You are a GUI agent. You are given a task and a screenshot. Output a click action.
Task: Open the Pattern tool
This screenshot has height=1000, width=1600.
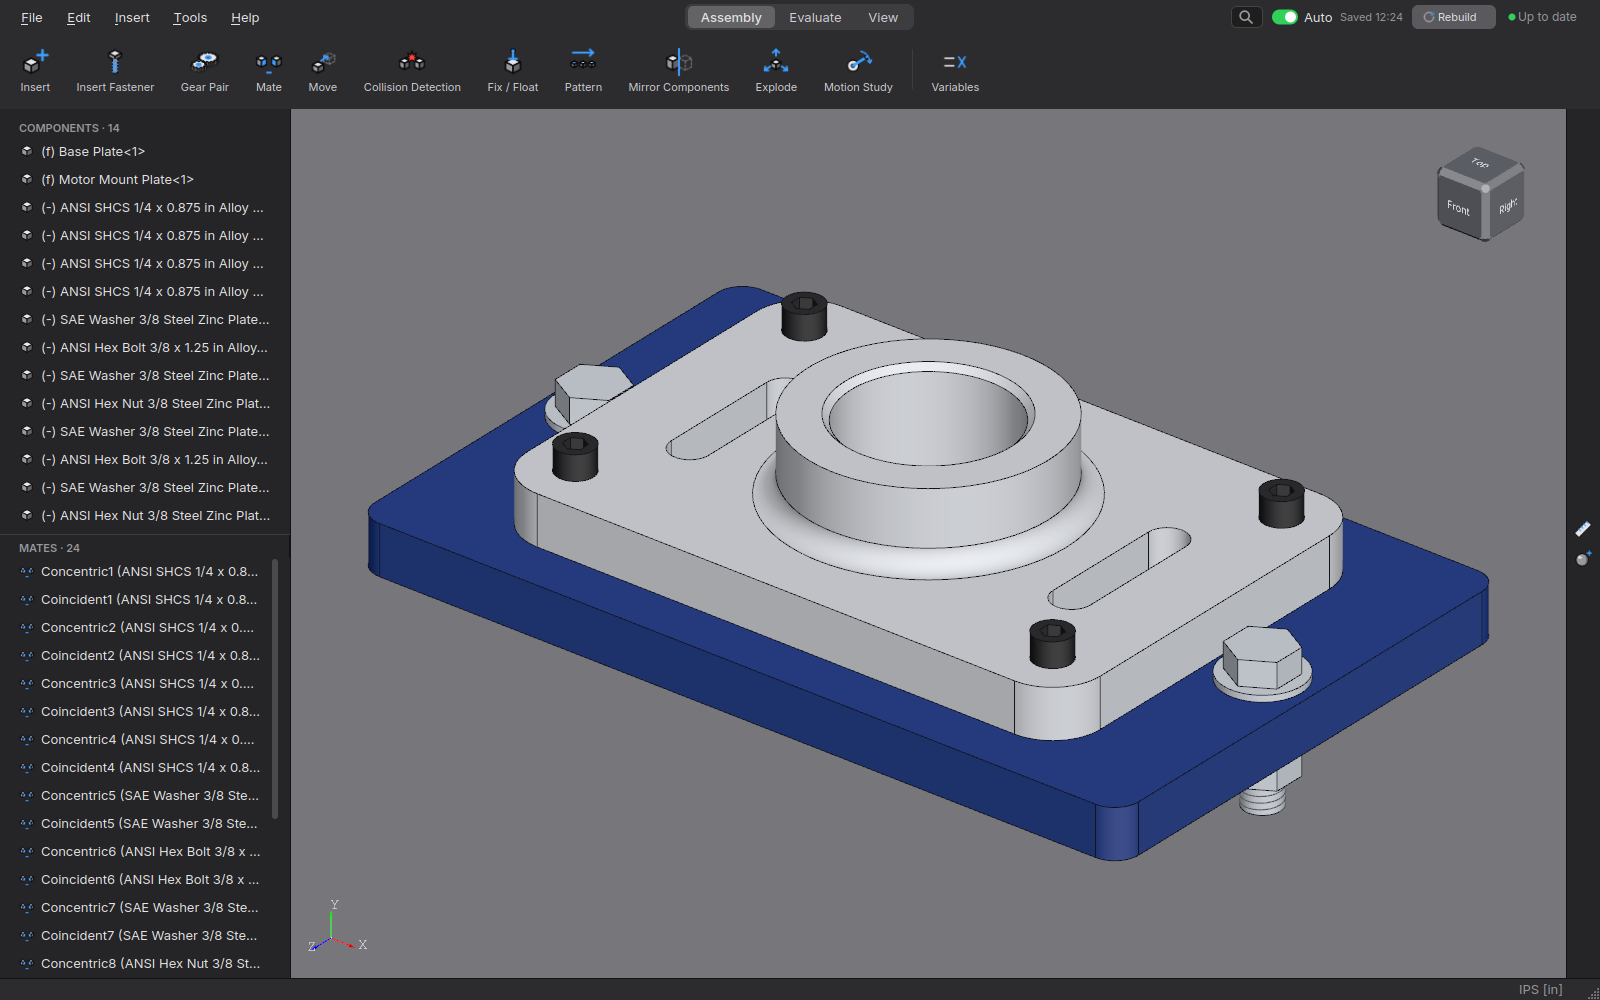click(x=583, y=72)
